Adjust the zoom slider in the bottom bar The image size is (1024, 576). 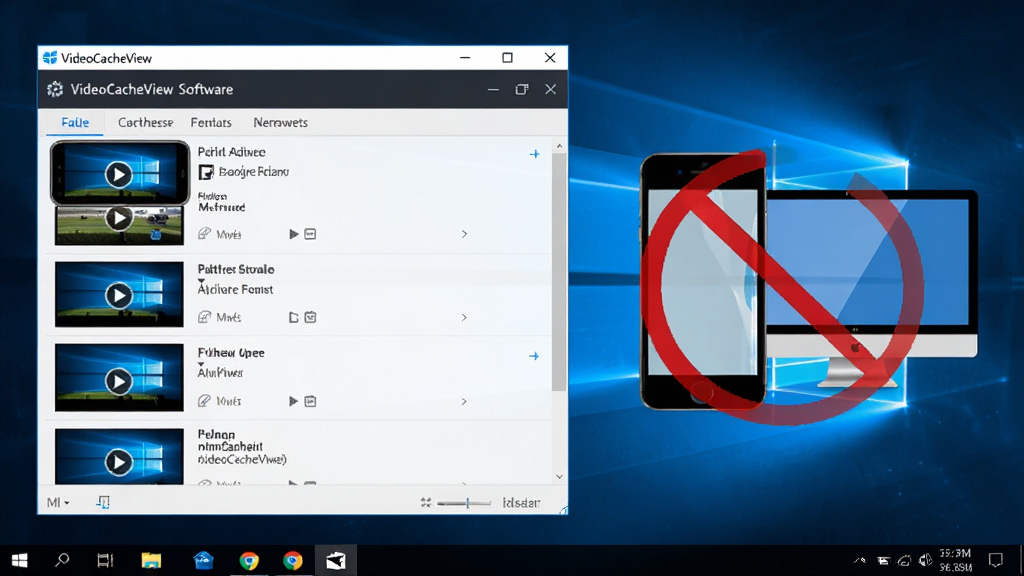coord(464,503)
